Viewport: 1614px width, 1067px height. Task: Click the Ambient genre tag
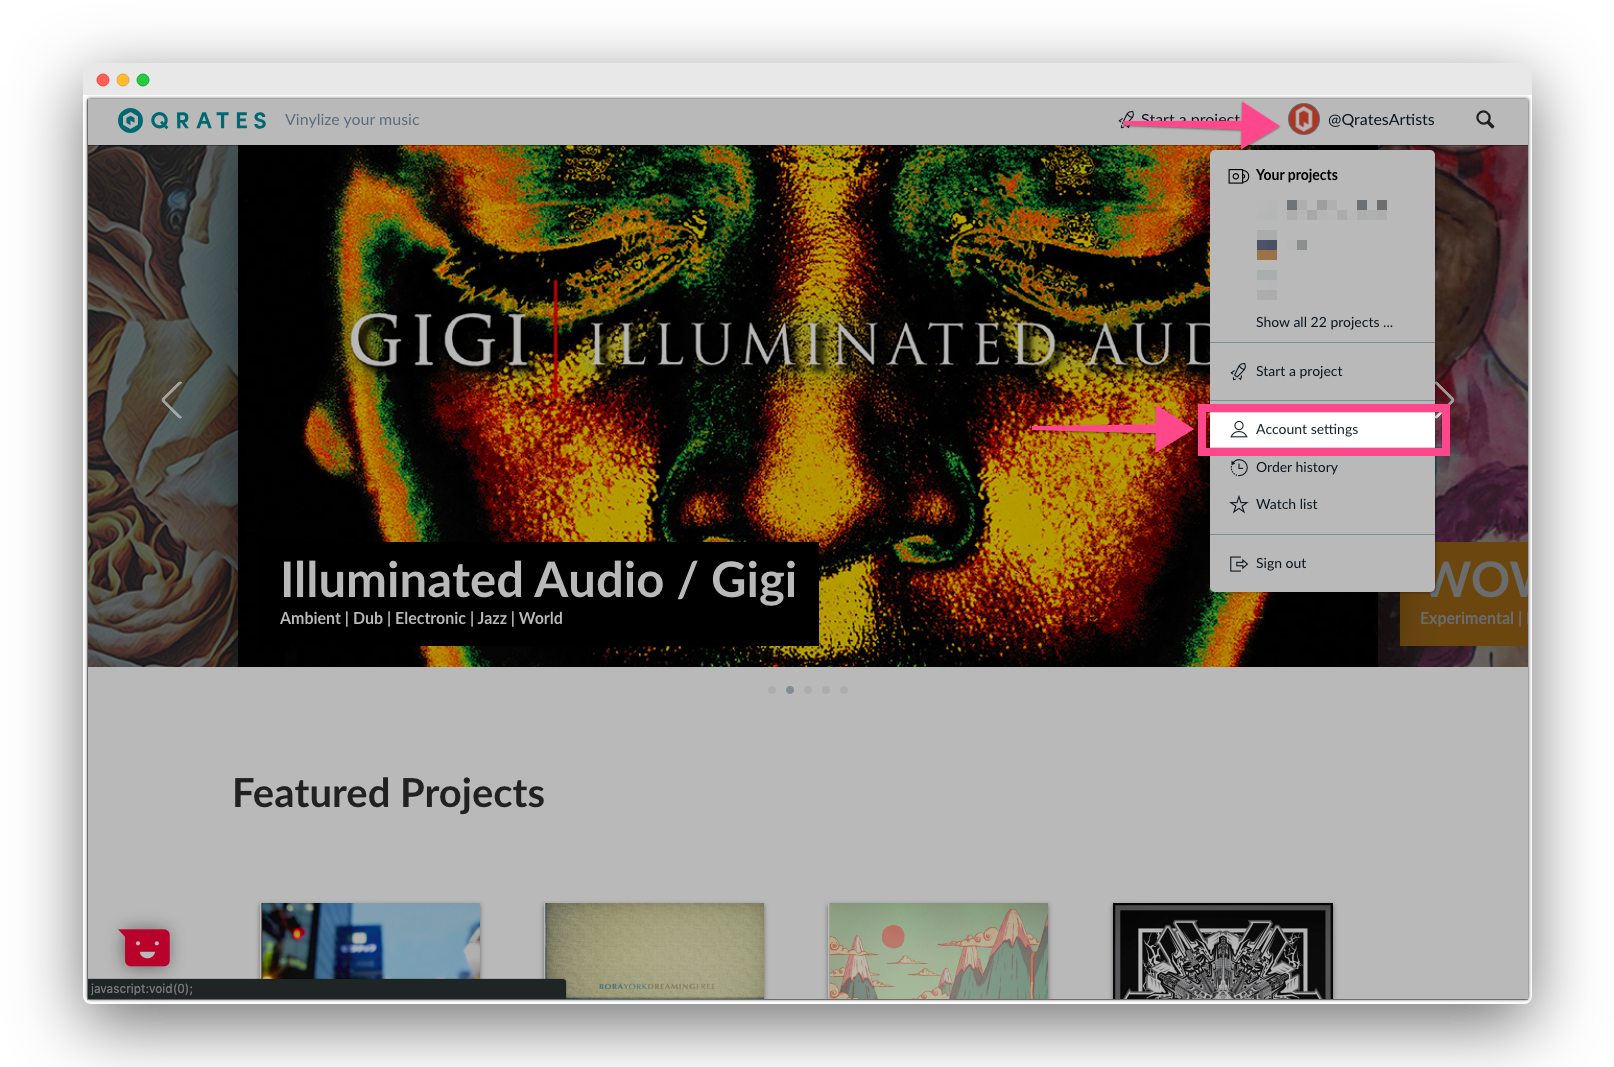click(310, 618)
